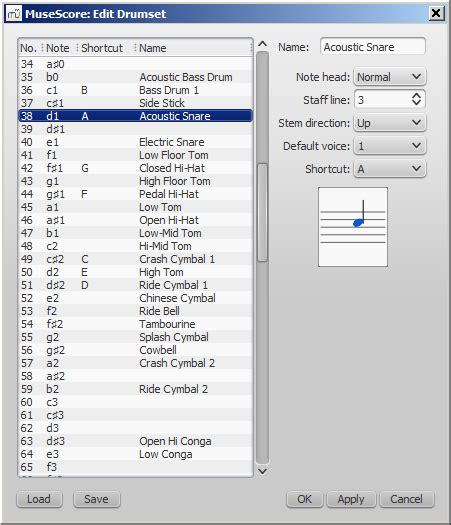This screenshot has width=451, height=525.
Task: Click the Cancel button
Action: click(x=406, y=499)
